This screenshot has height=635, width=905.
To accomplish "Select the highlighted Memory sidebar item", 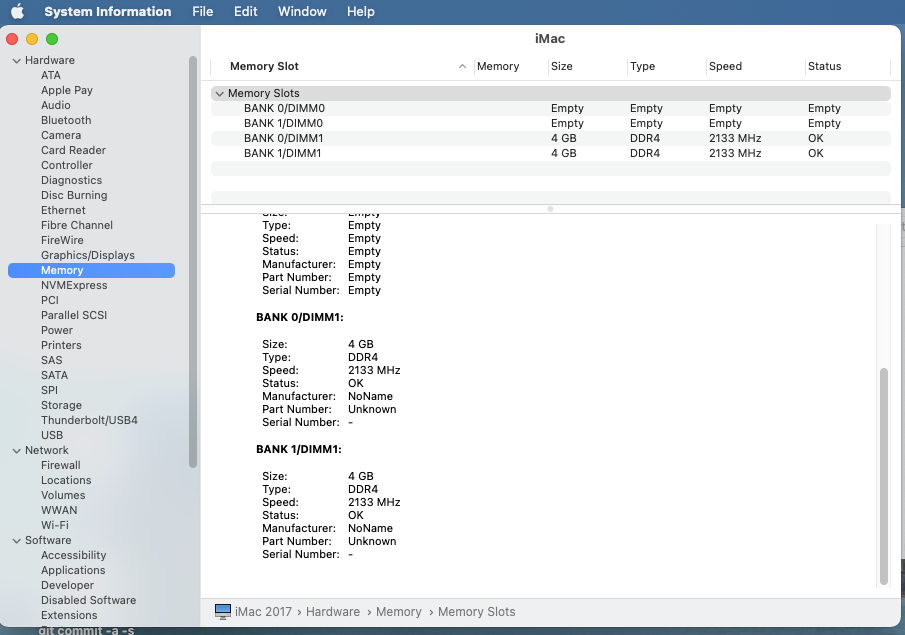I will click(91, 271).
